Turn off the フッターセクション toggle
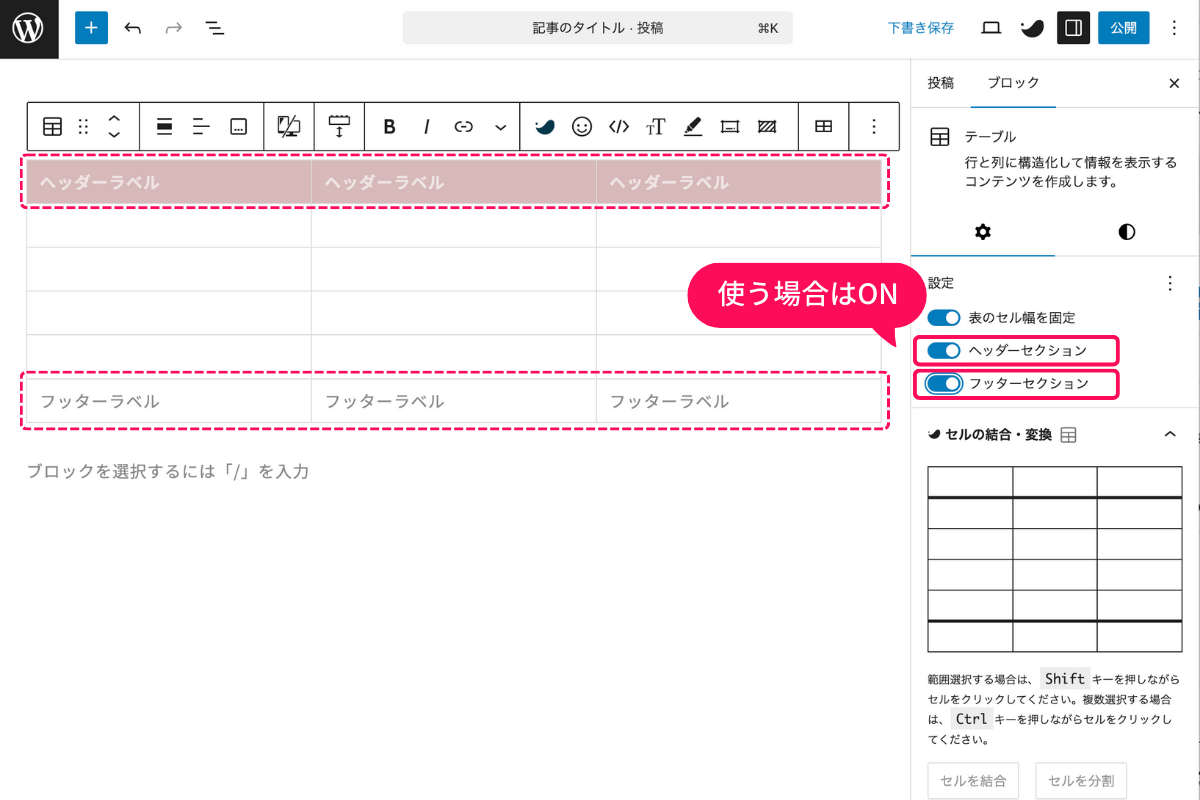The width and height of the screenshot is (1200, 800). [x=944, y=384]
